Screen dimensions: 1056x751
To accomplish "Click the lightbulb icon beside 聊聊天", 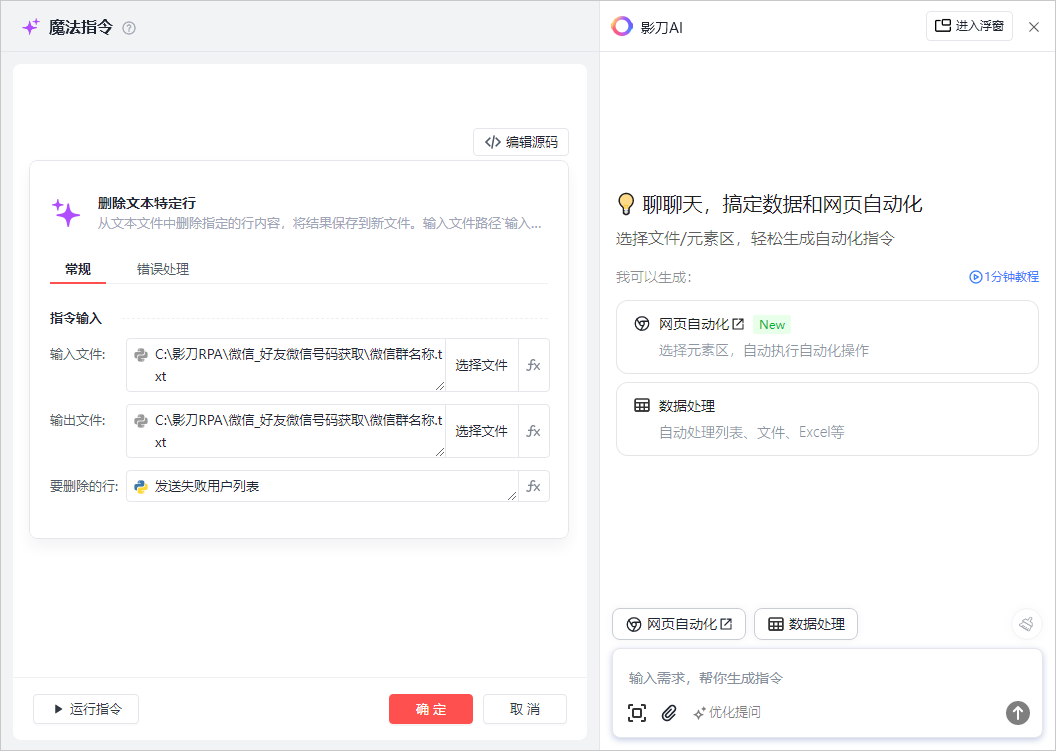I will coord(626,203).
